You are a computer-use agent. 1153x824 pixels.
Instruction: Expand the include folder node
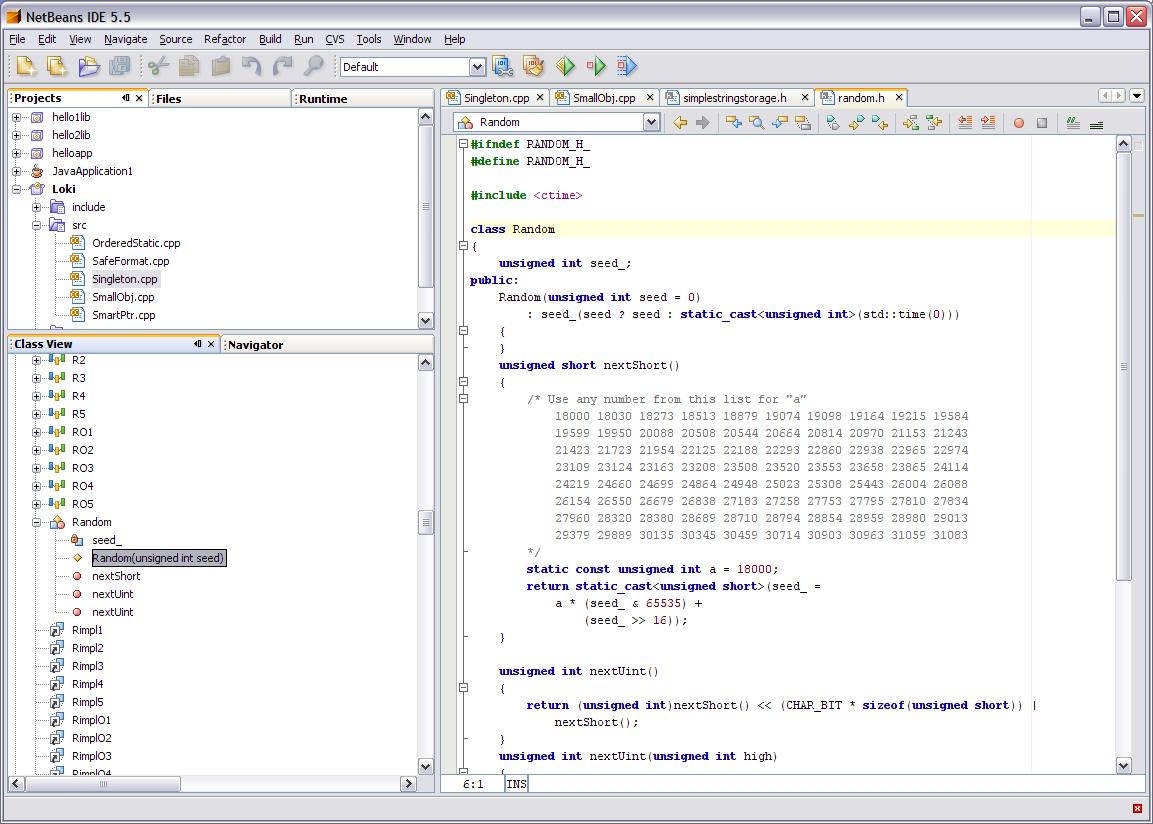36,207
